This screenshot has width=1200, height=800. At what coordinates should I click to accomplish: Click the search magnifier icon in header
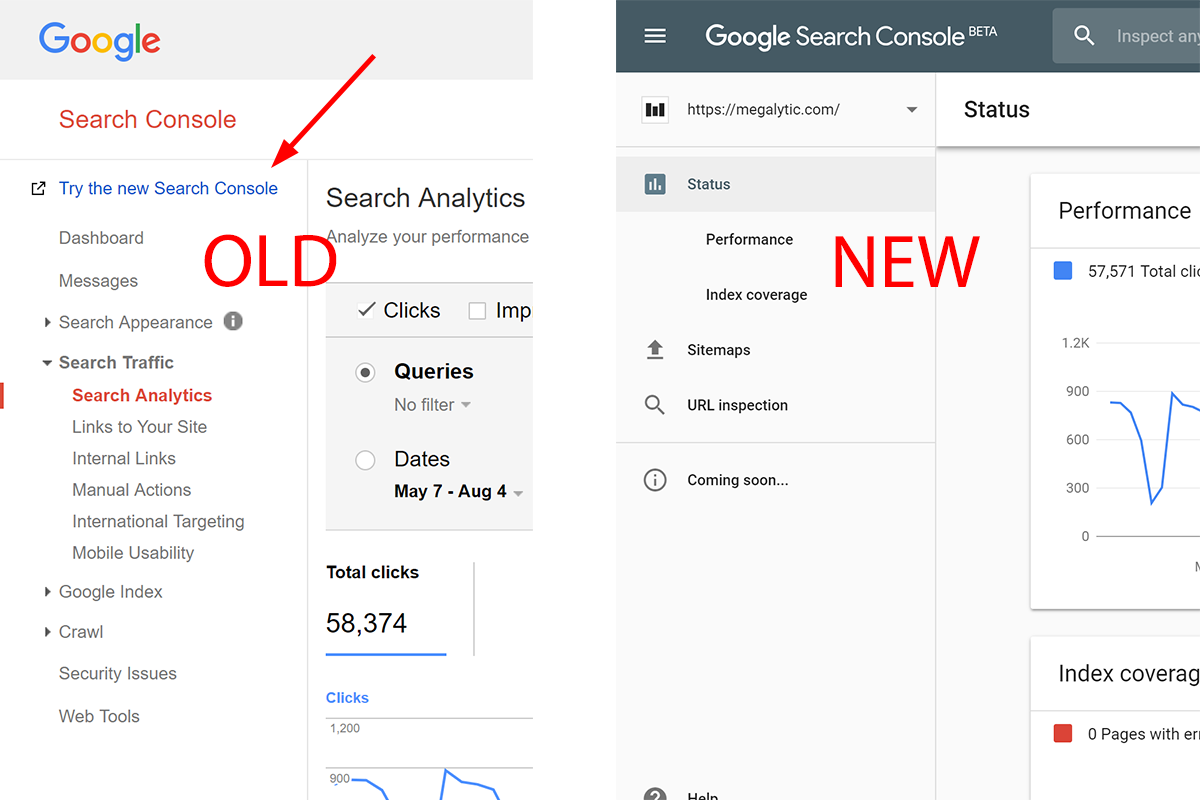1084,36
